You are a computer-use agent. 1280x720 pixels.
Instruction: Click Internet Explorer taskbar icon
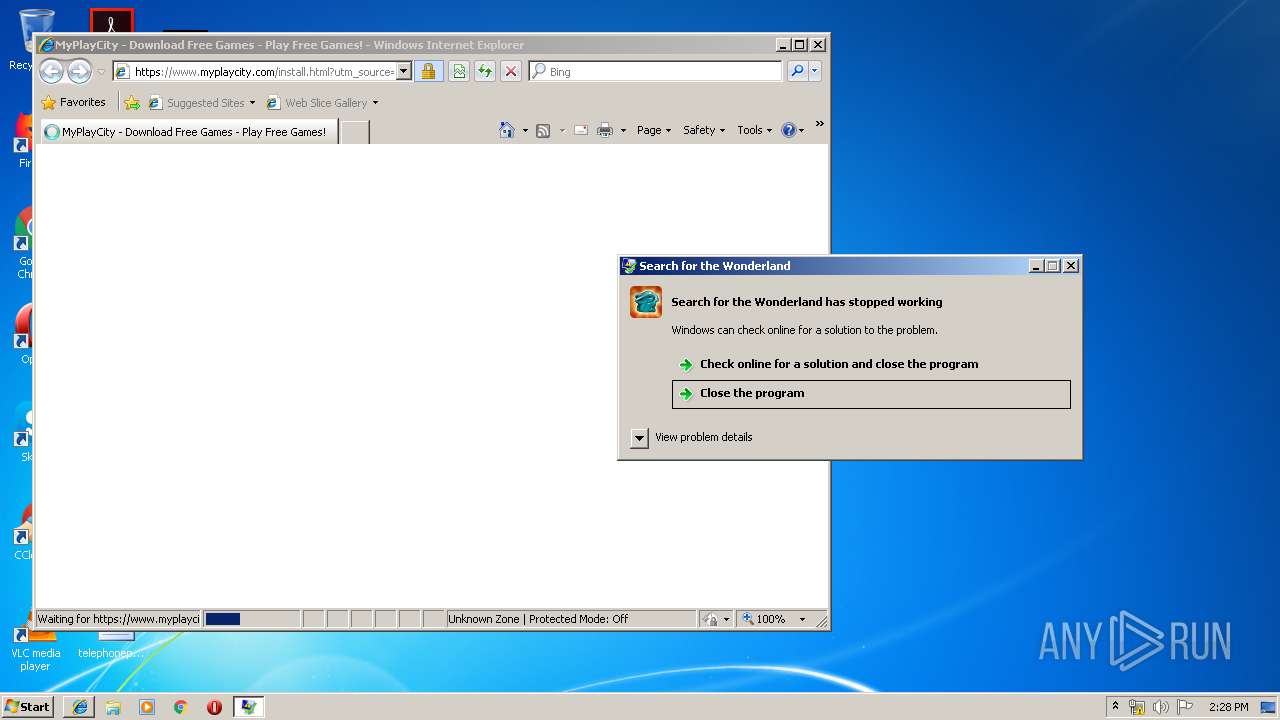(x=80, y=707)
